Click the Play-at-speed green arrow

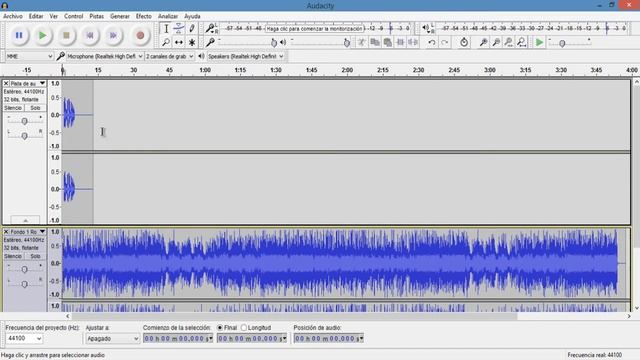click(x=539, y=42)
